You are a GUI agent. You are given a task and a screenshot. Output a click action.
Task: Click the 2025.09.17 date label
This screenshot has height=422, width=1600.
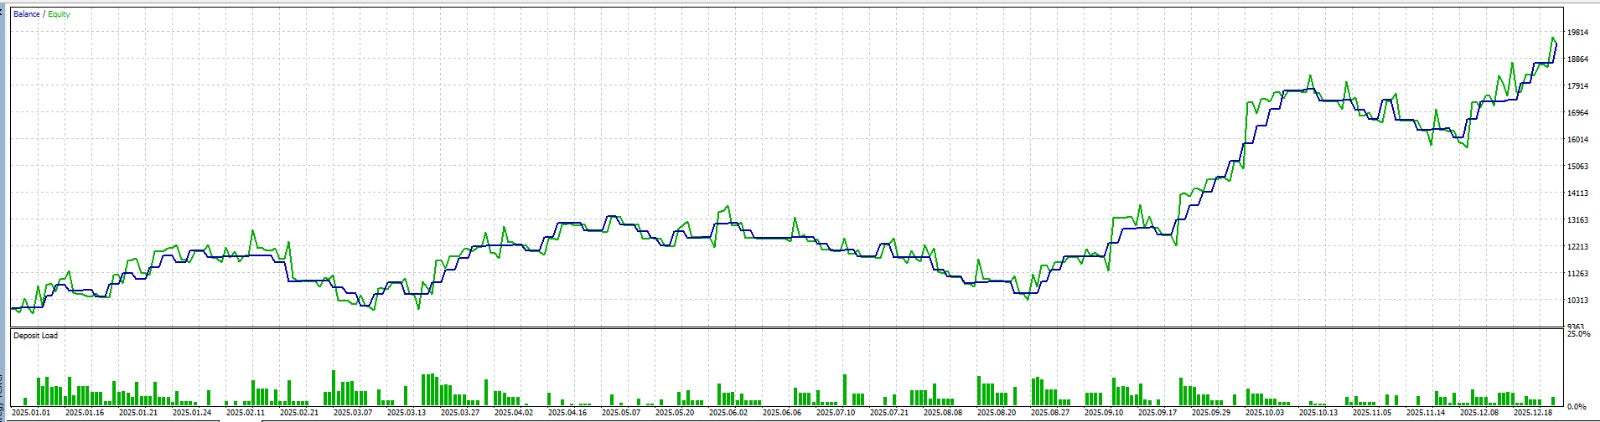[x=1158, y=412]
